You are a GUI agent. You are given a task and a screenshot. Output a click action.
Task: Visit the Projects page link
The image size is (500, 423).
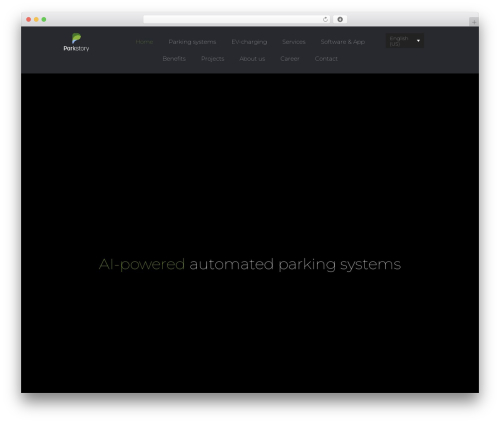coord(213,59)
